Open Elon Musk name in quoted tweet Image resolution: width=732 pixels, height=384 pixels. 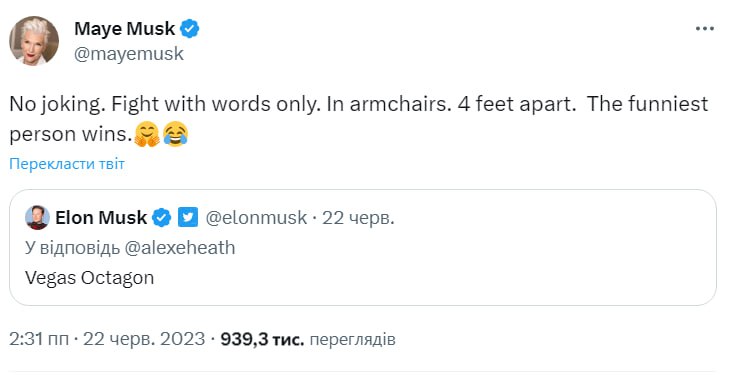101,217
